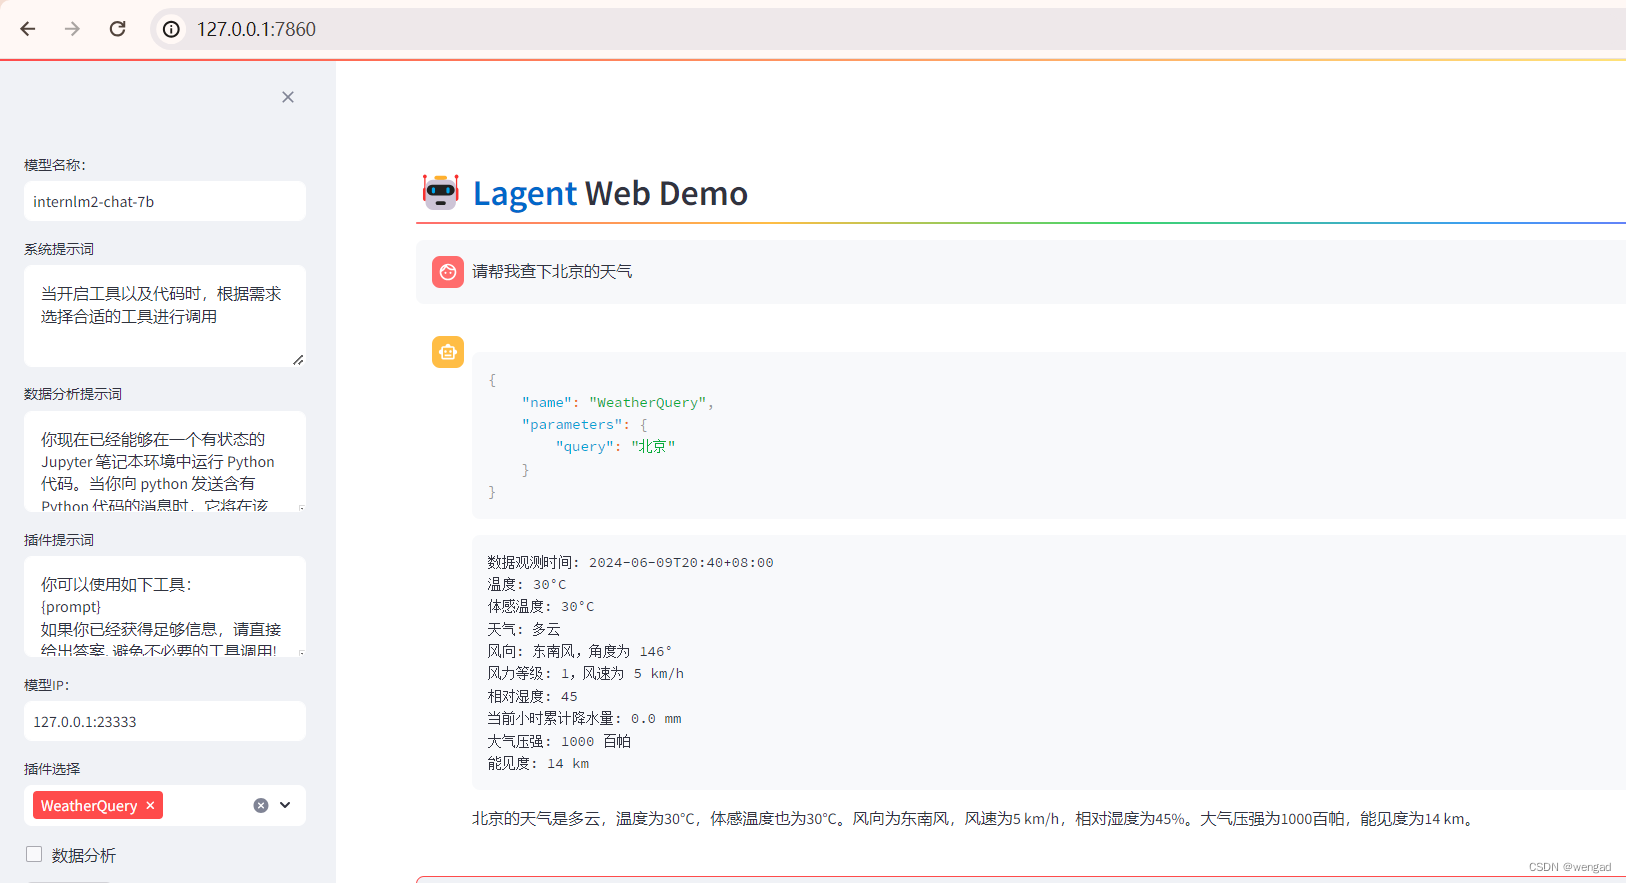Edit the model IP field 127.0.0.1:23333

[165, 721]
